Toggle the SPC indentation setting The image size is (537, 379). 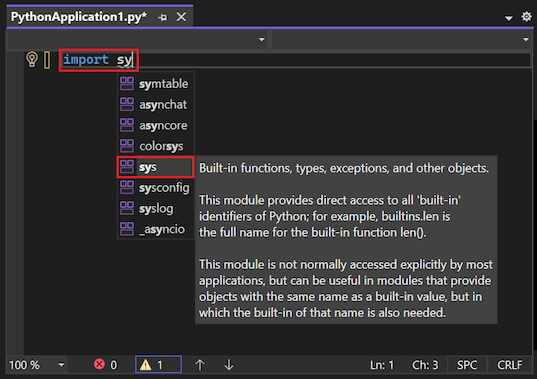click(467, 365)
